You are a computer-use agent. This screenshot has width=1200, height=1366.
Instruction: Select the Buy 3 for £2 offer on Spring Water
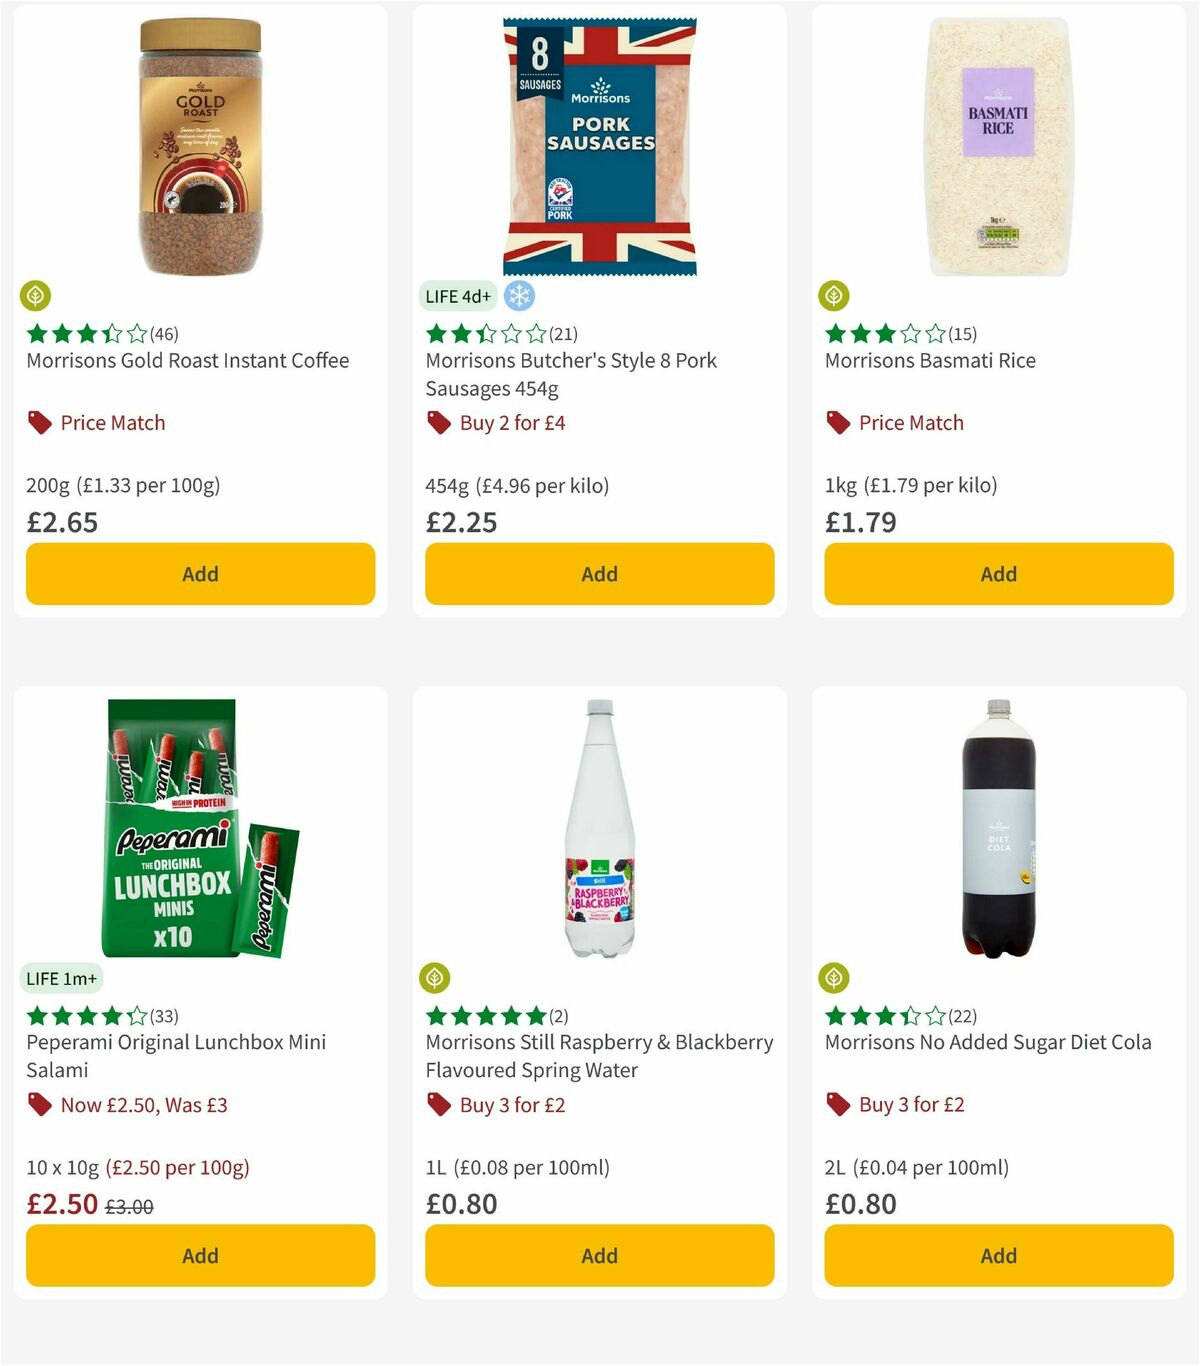(x=510, y=1104)
